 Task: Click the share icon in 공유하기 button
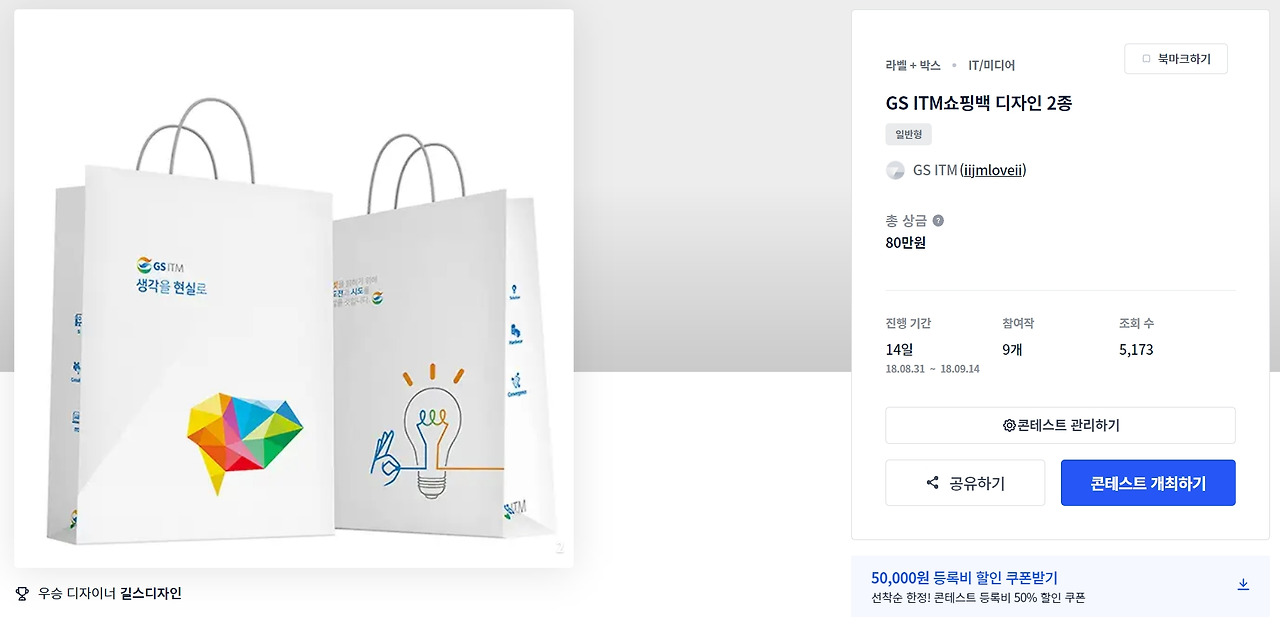[933, 483]
